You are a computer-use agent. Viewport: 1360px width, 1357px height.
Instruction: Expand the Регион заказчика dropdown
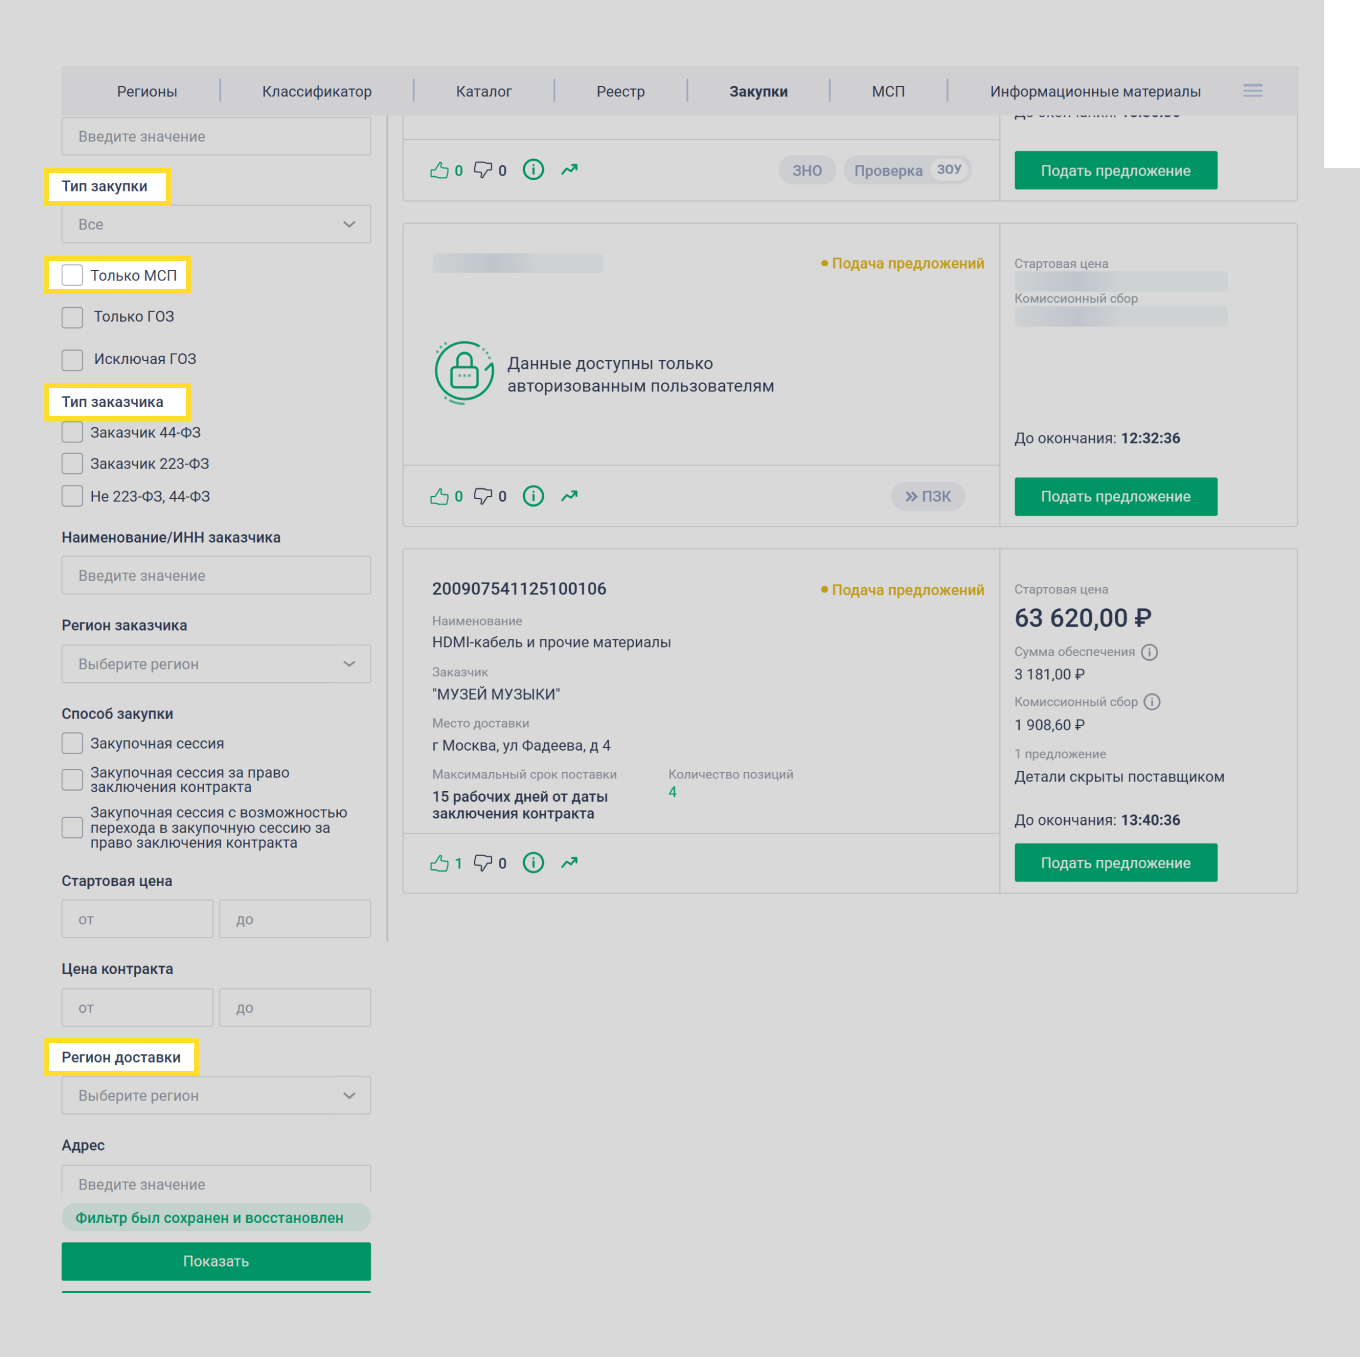pos(216,664)
